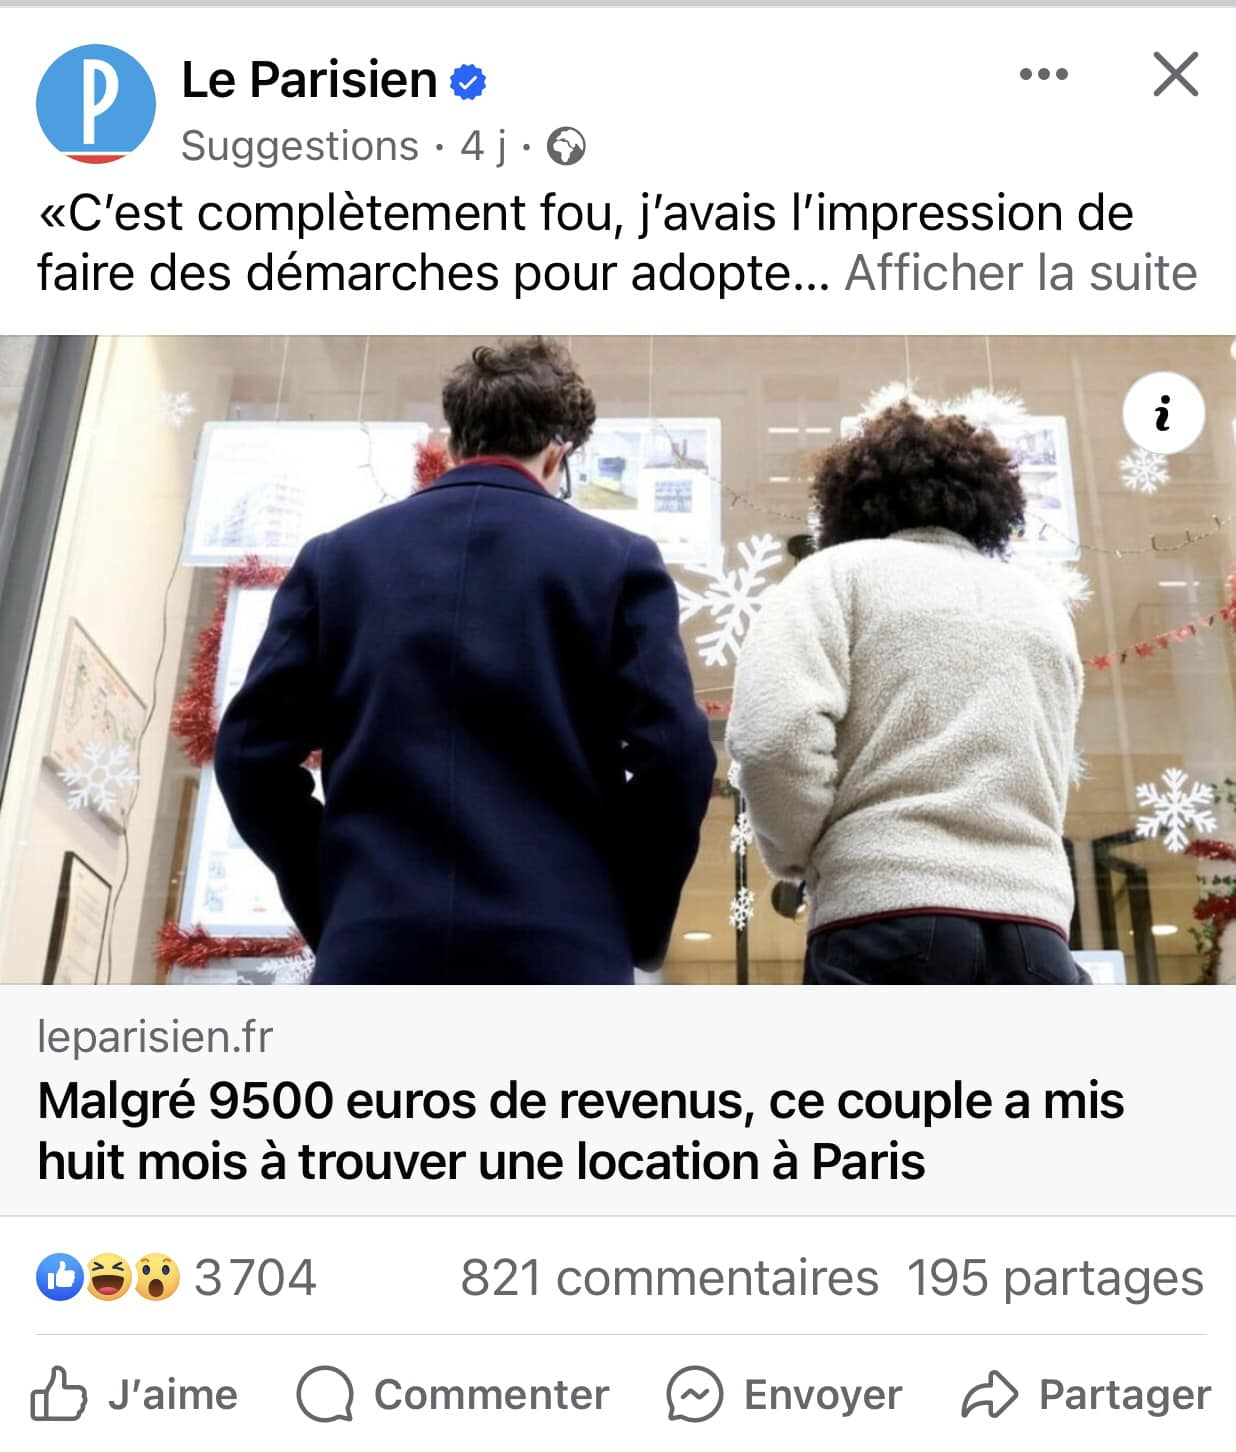Screen dimensions: 1236x1452
Task: Share the post with Partager
Action: click(1086, 1394)
